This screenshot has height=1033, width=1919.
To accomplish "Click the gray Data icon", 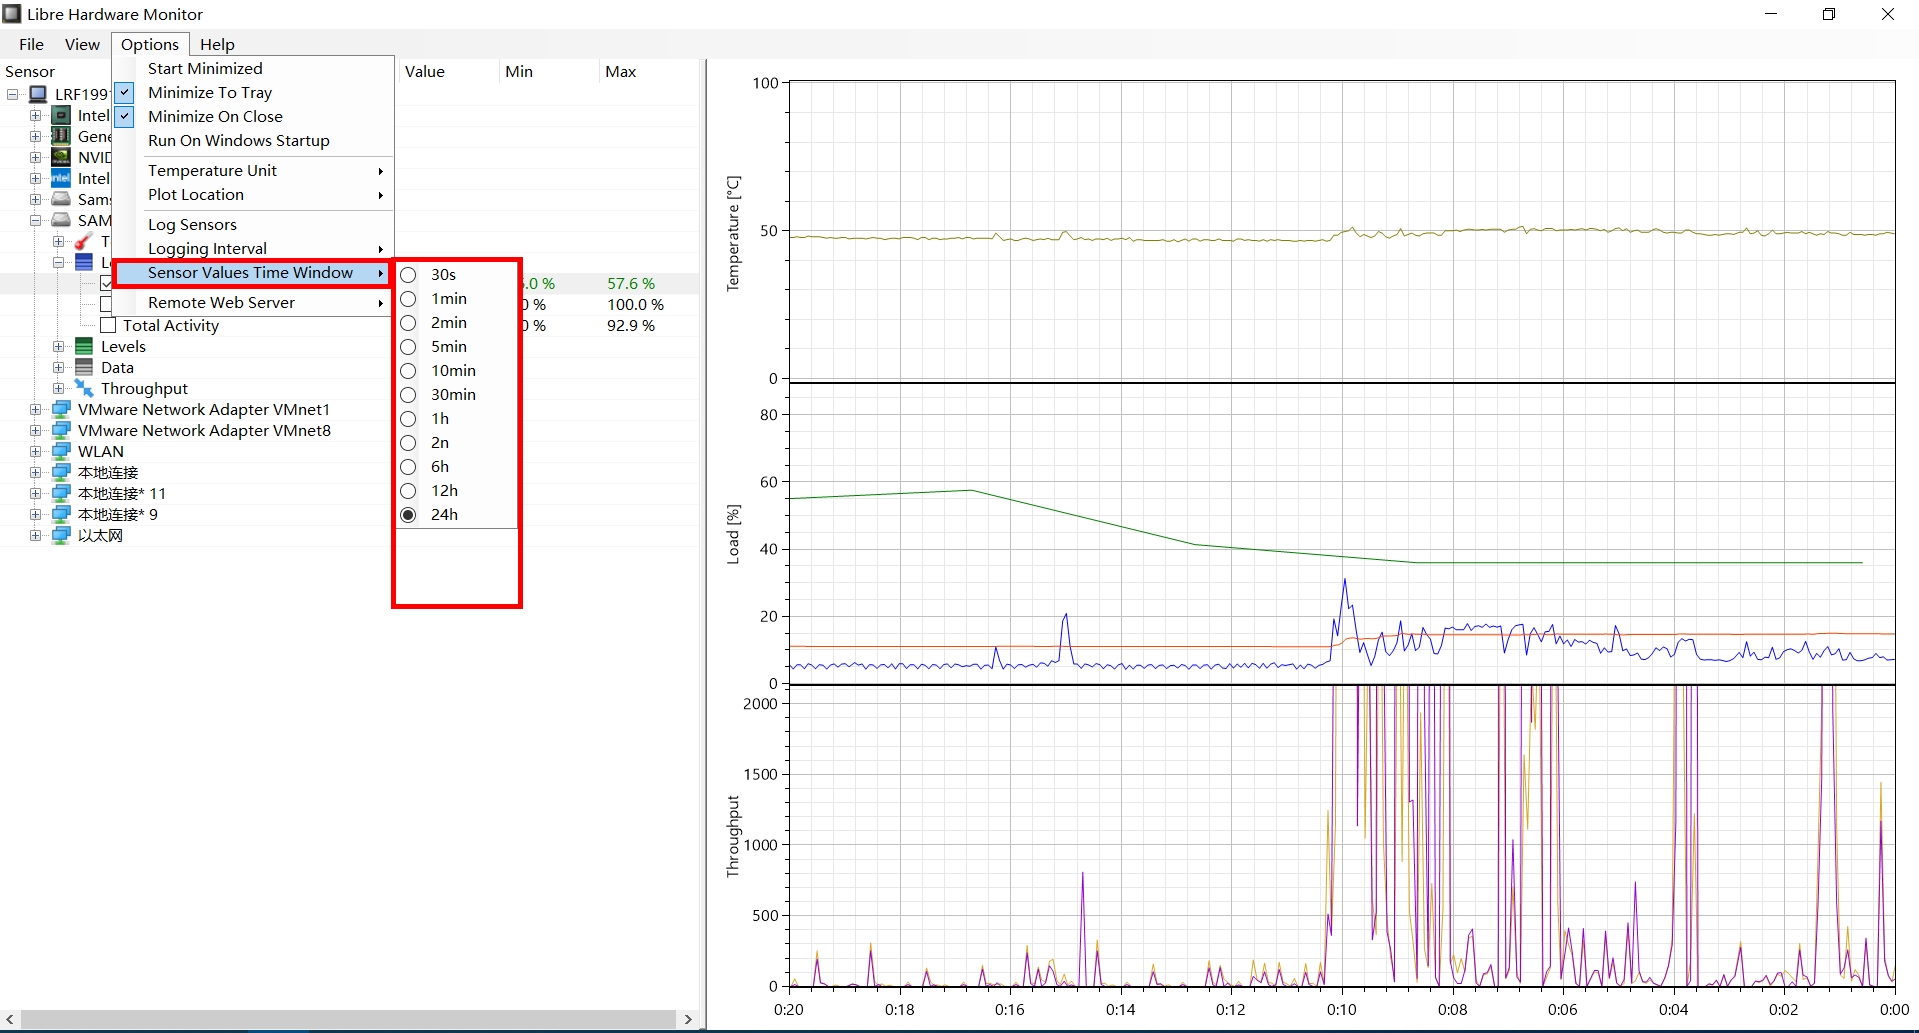I will (84, 367).
